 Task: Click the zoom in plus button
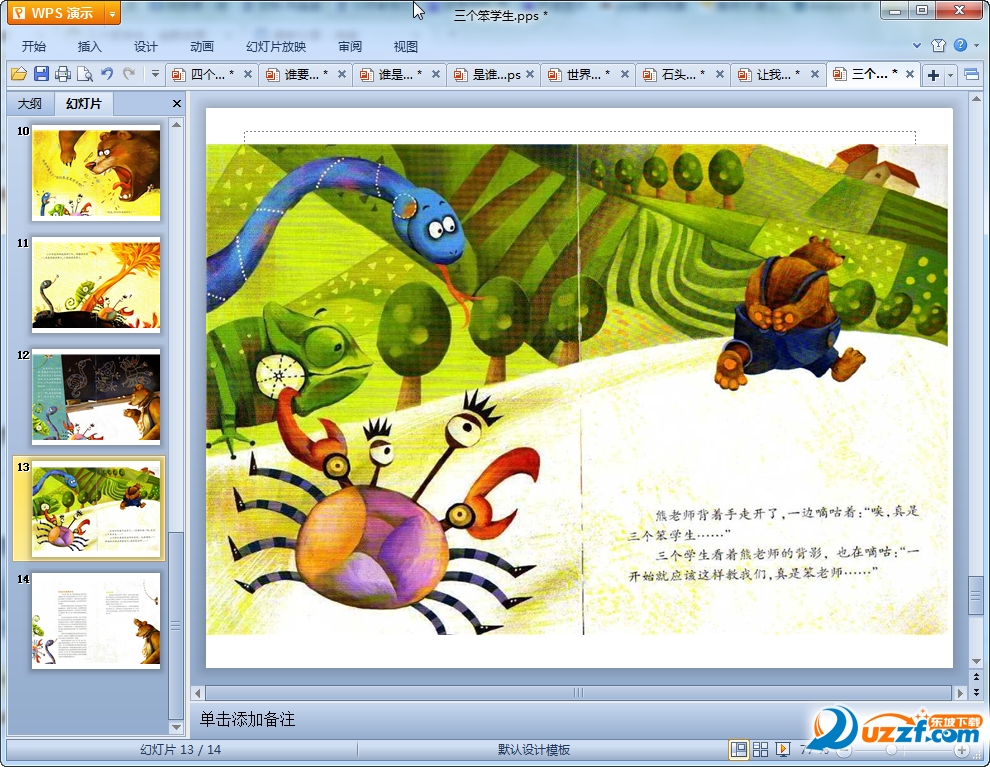962,751
